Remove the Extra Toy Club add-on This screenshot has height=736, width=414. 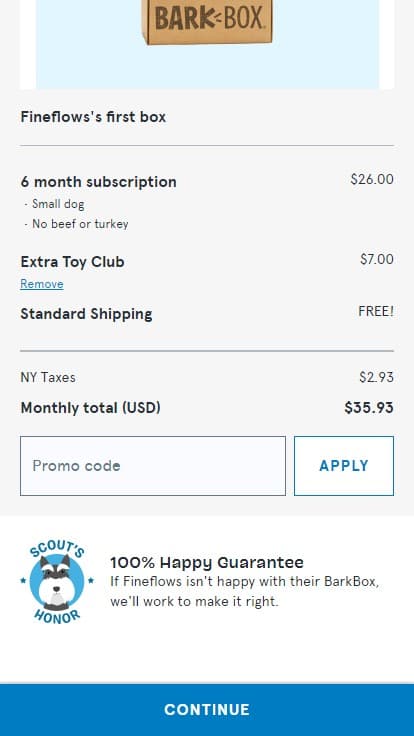(x=42, y=284)
